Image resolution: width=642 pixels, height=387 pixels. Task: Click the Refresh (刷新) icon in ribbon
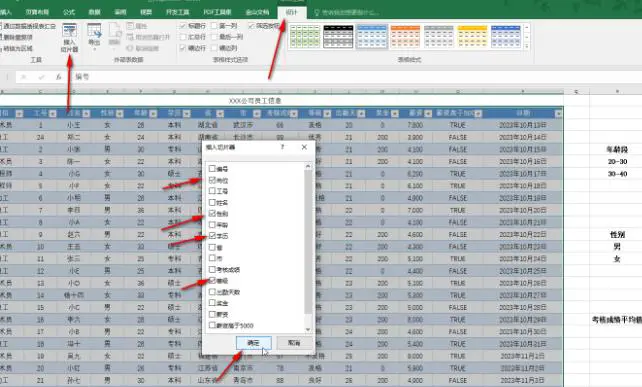tap(115, 35)
